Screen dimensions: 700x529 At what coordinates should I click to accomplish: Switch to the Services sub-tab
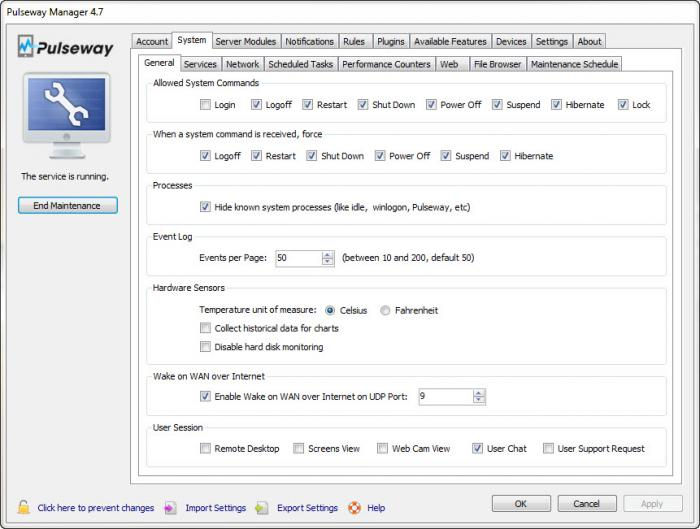pyautogui.click(x=200, y=64)
